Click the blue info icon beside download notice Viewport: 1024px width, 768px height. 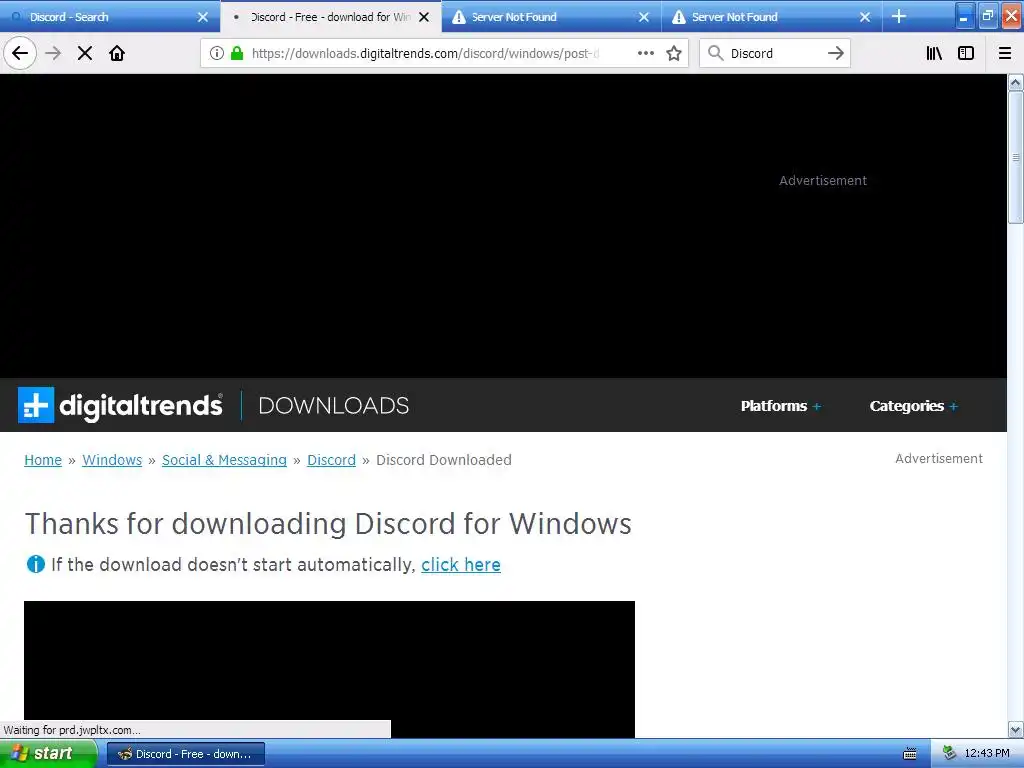pos(35,564)
